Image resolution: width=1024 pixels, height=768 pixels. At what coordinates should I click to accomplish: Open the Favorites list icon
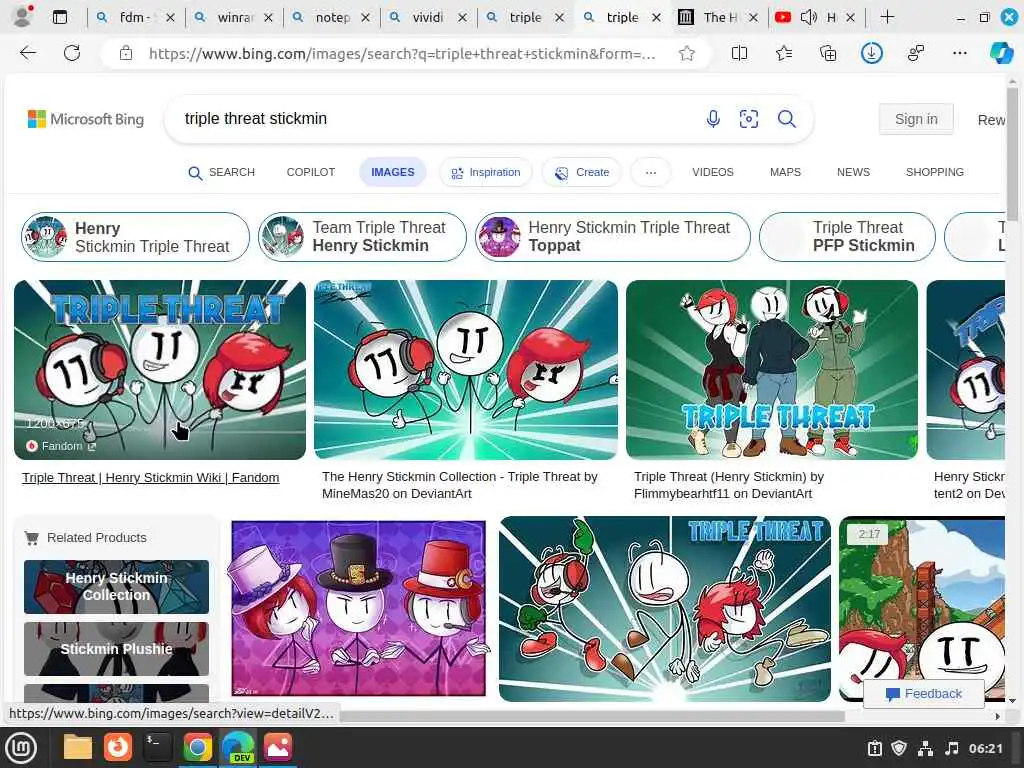pos(784,53)
